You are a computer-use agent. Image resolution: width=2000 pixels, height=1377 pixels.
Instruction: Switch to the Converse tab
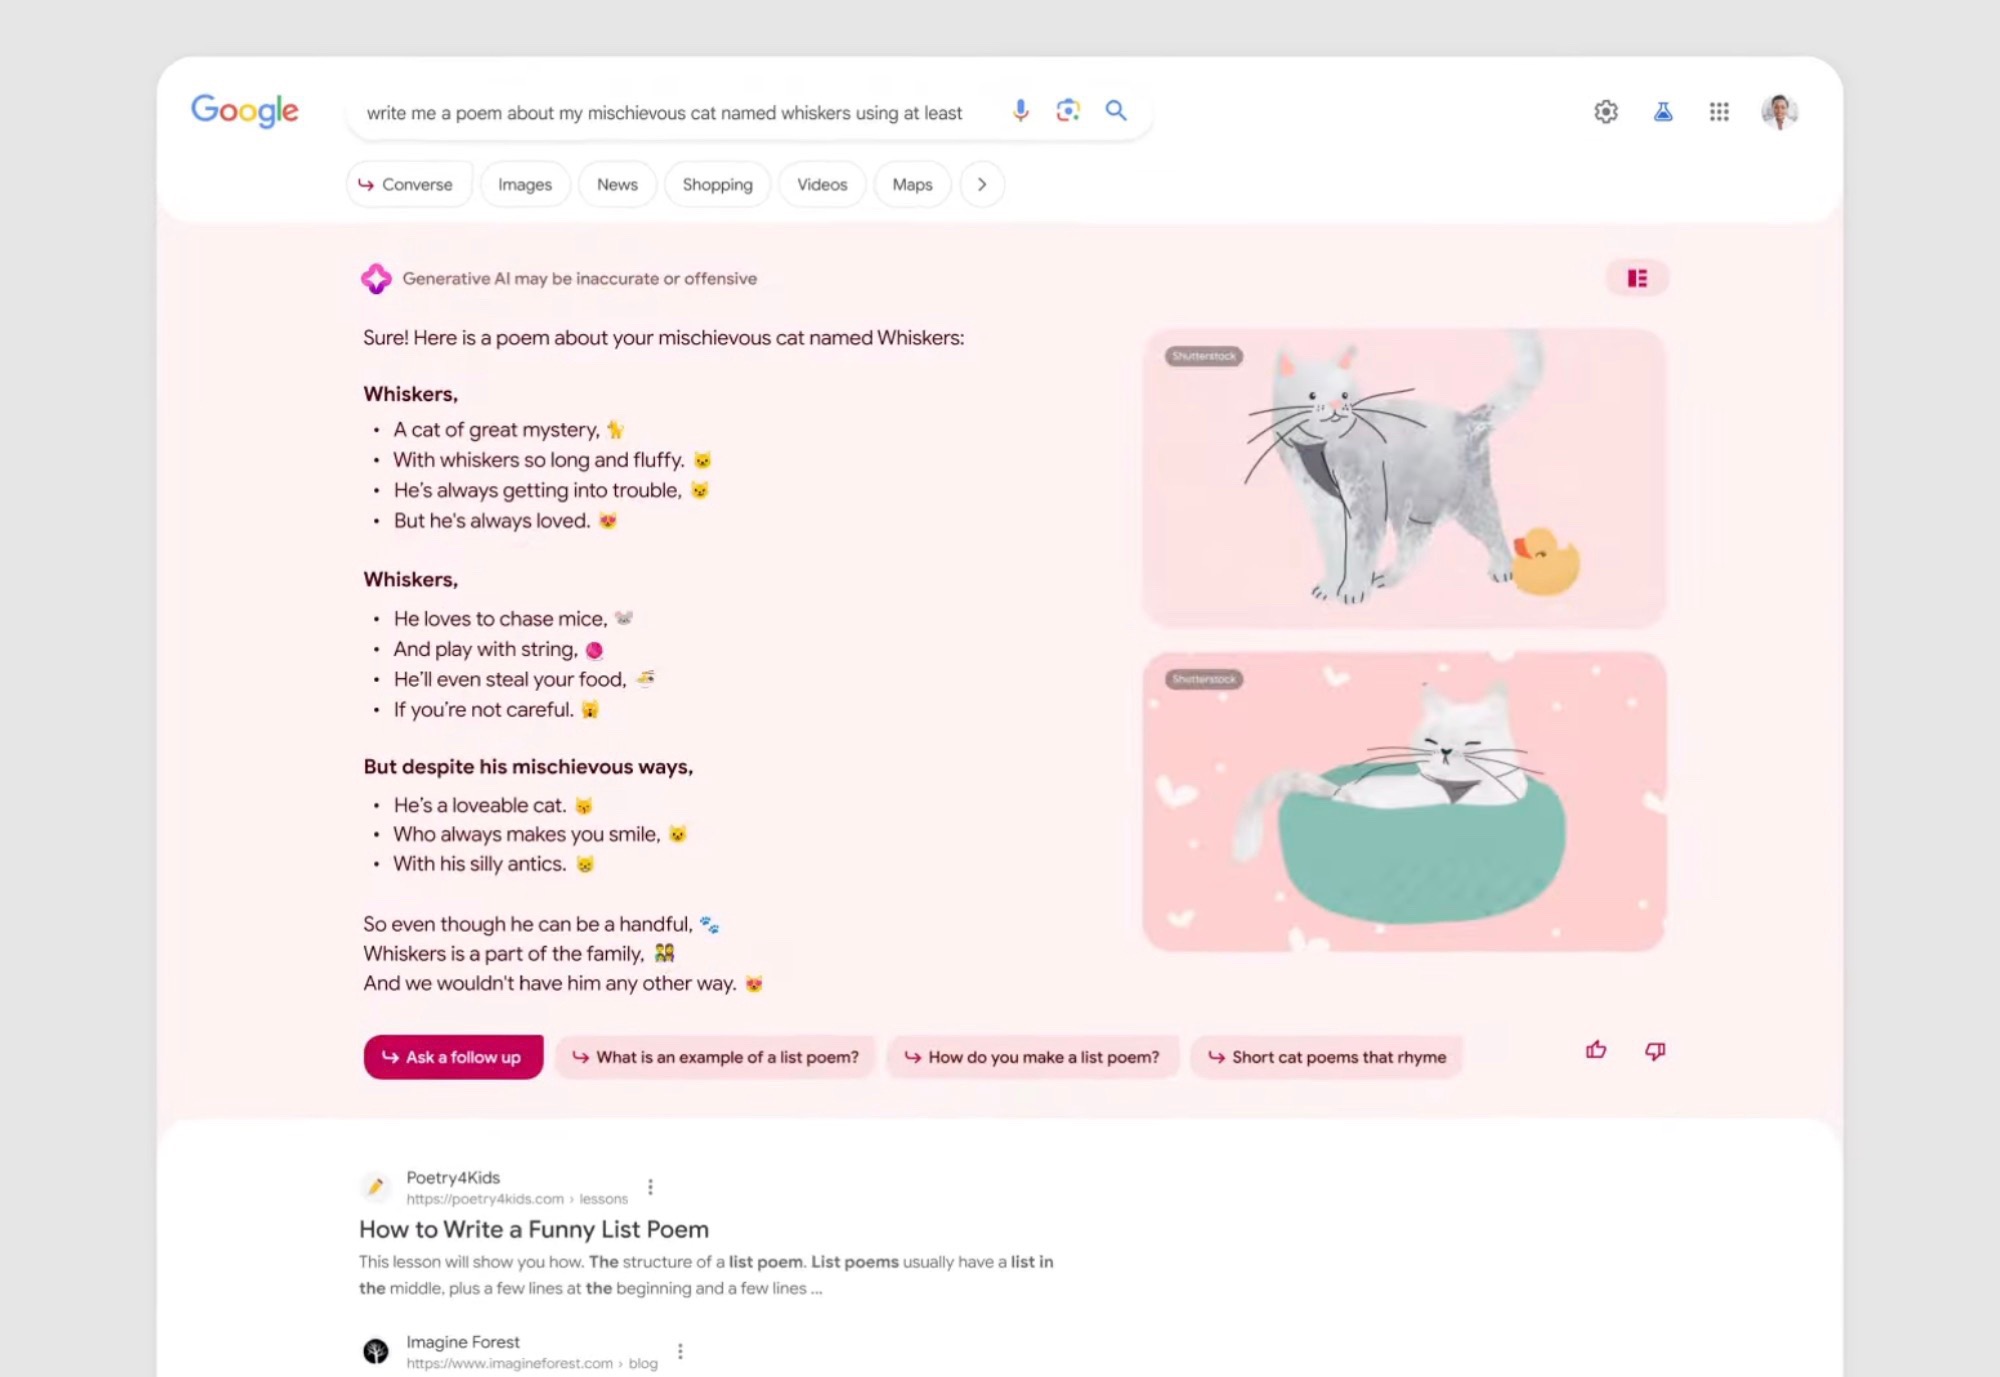(407, 184)
